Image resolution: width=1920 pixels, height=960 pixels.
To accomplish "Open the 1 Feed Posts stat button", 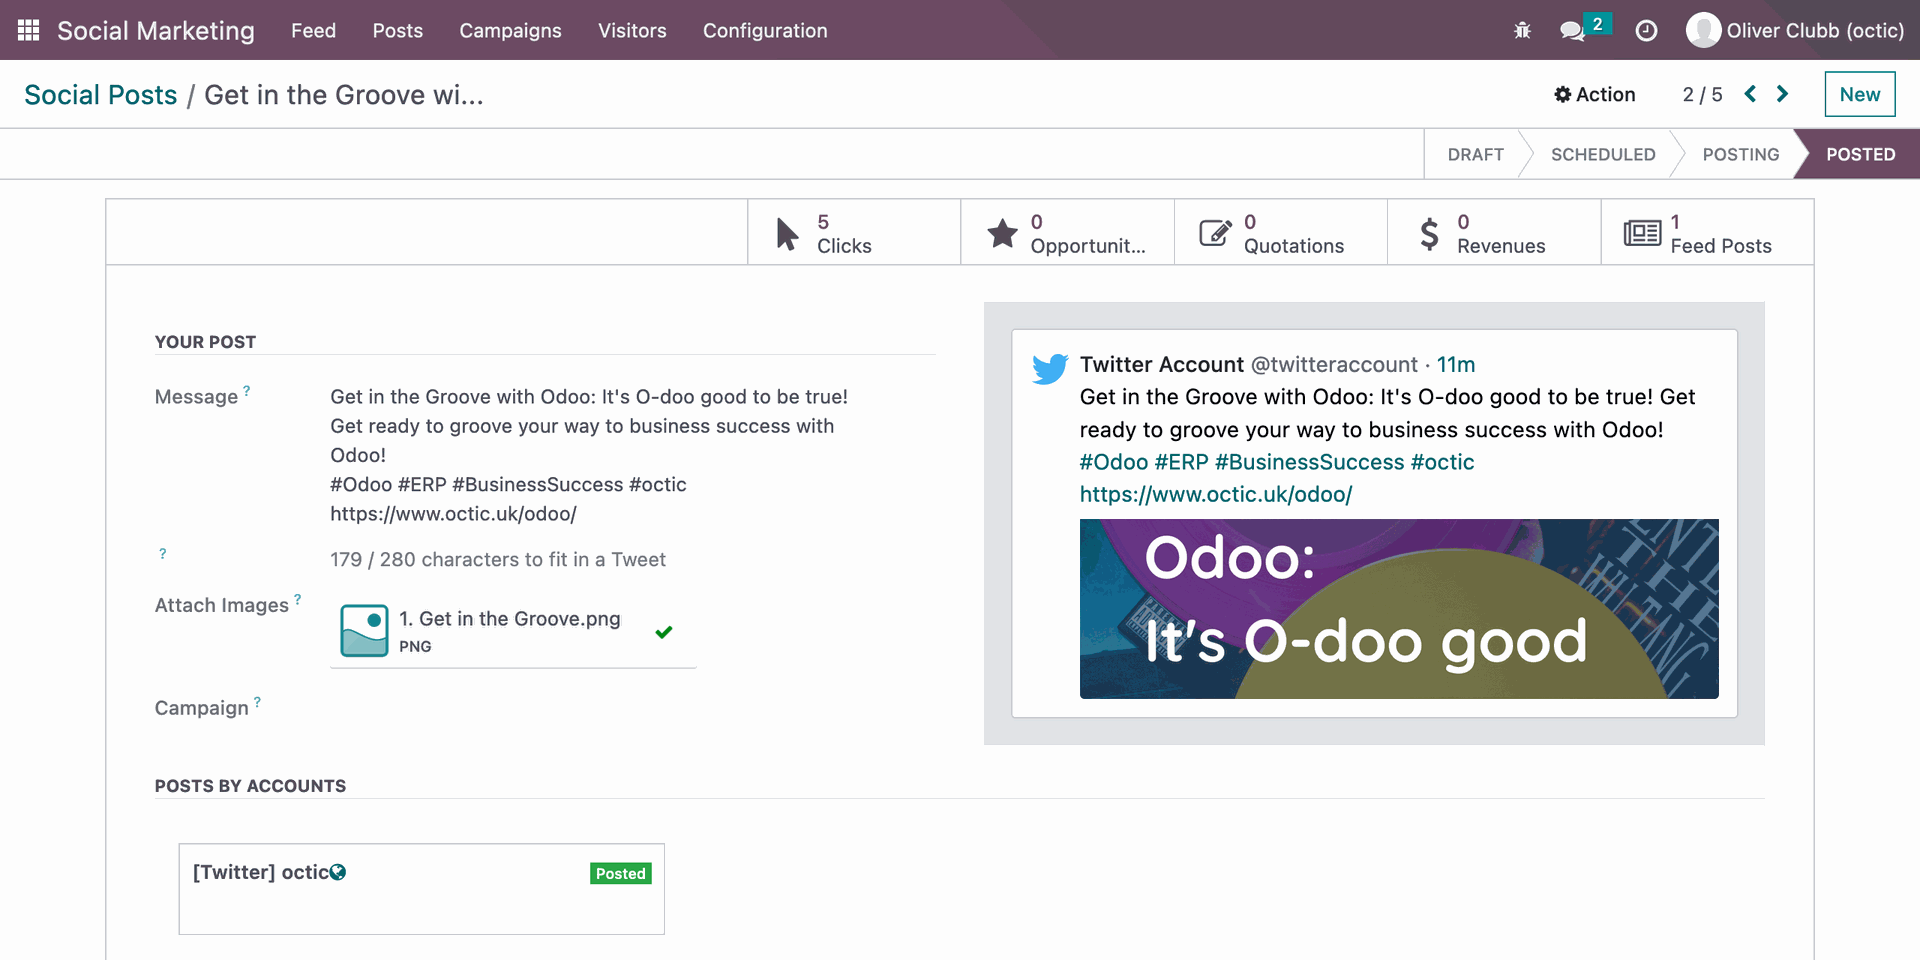I will coord(1707,233).
